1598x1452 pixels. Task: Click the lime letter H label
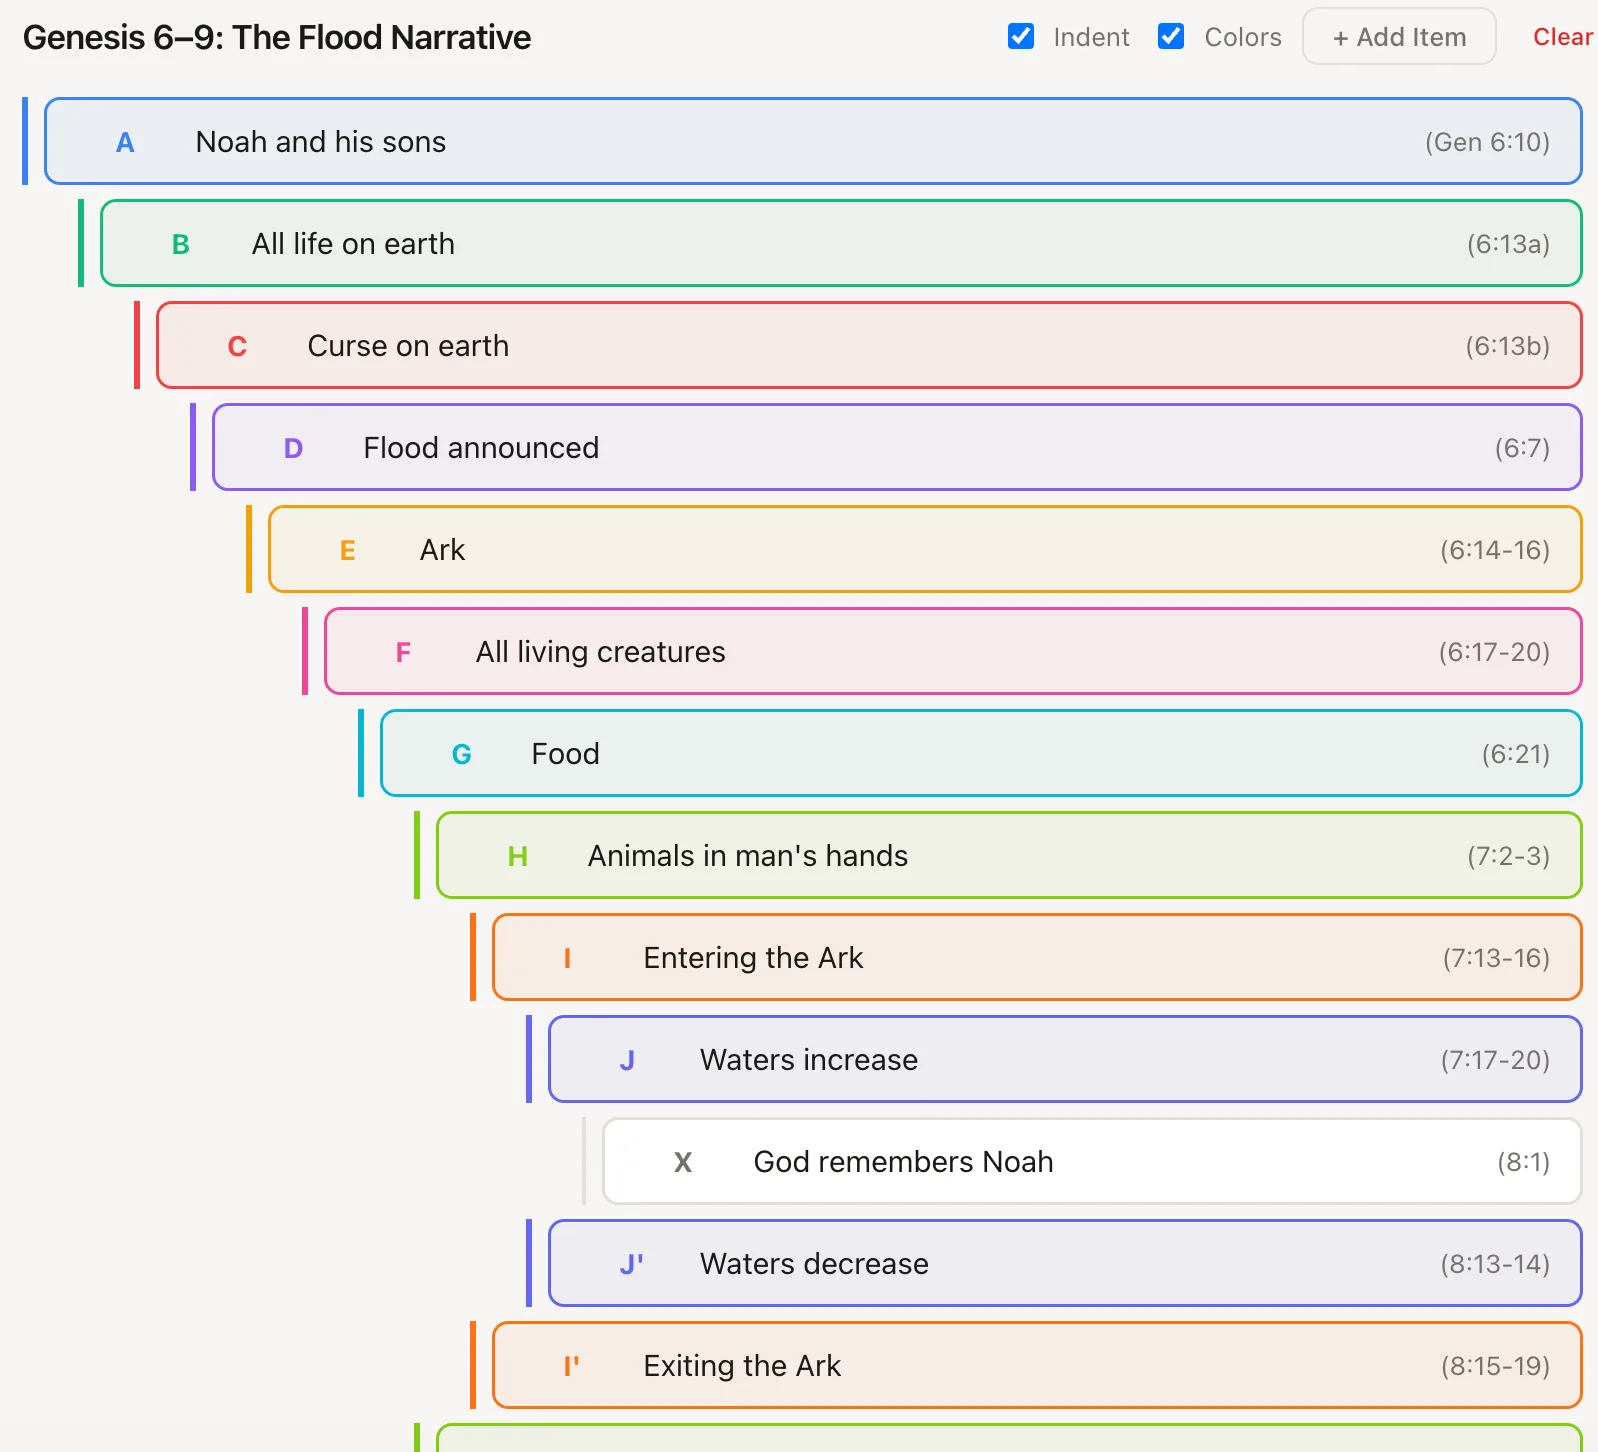coord(517,856)
